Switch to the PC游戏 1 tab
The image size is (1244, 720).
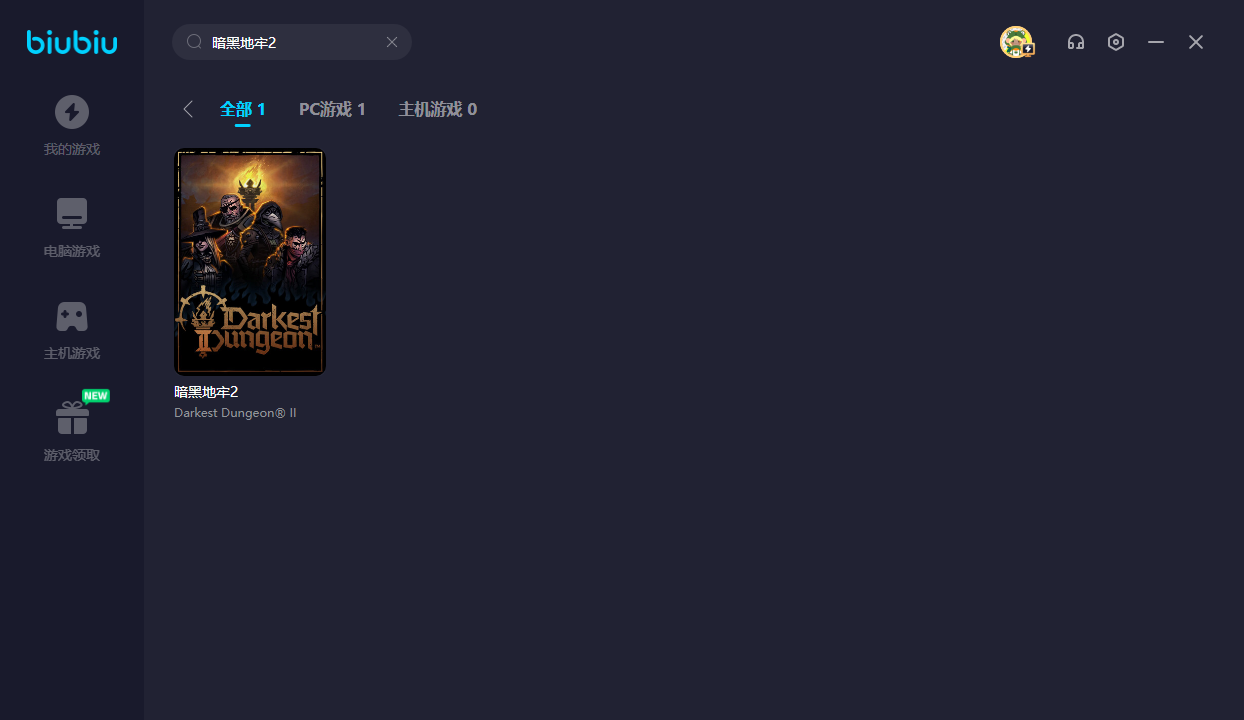tap(332, 109)
